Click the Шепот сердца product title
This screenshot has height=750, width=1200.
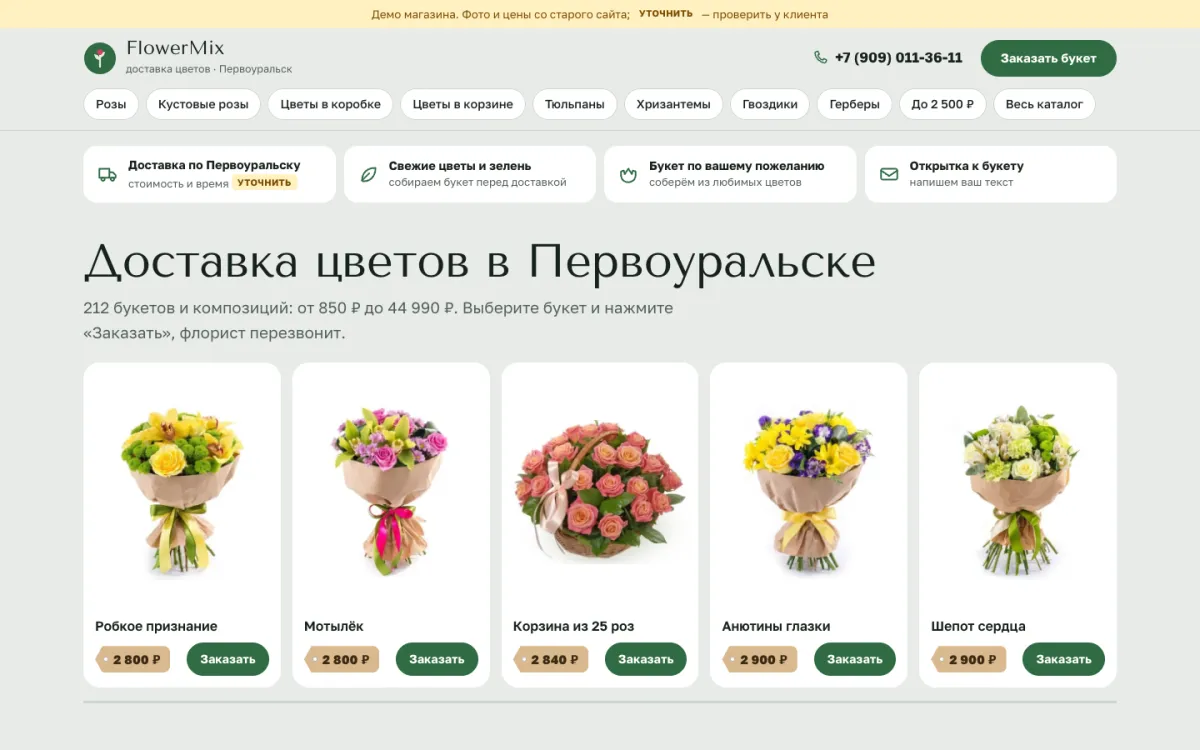tap(978, 626)
